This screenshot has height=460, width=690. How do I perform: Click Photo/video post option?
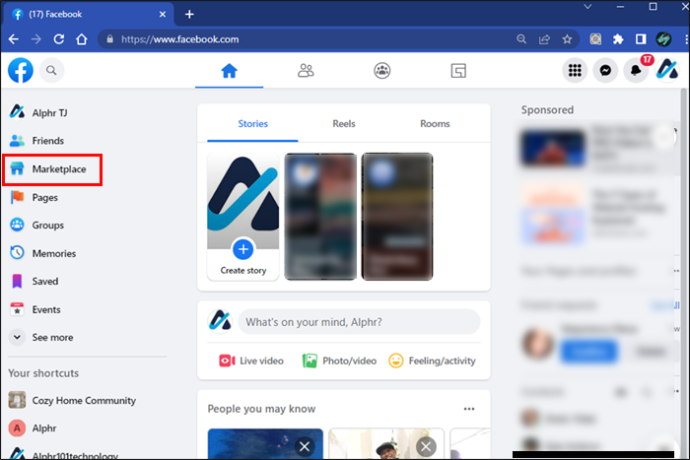(339, 361)
